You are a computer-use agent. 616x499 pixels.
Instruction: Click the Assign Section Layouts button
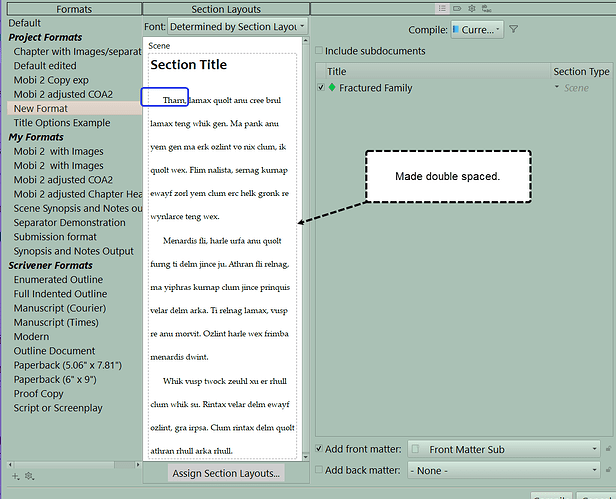(x=226, y=473)
